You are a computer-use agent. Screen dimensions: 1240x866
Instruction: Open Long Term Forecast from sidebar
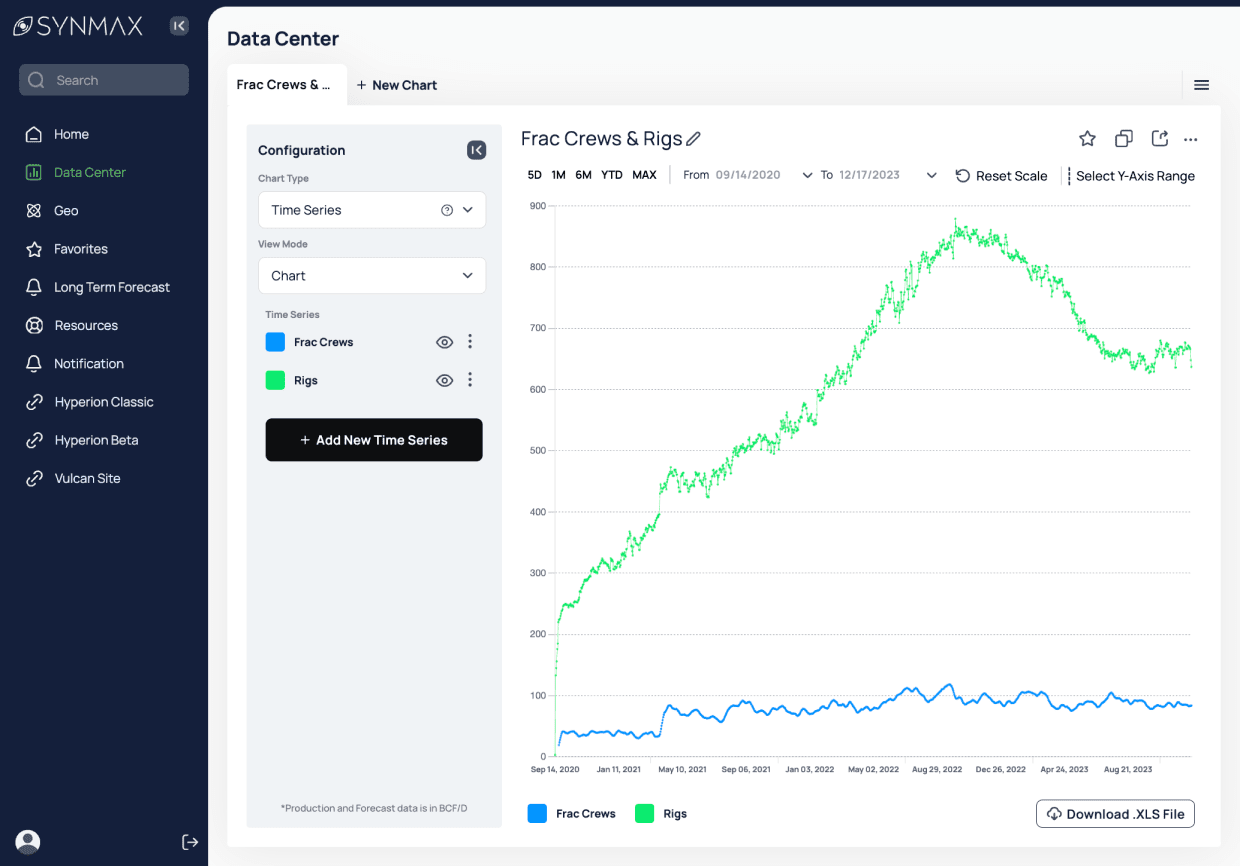(x=112, y=287)
